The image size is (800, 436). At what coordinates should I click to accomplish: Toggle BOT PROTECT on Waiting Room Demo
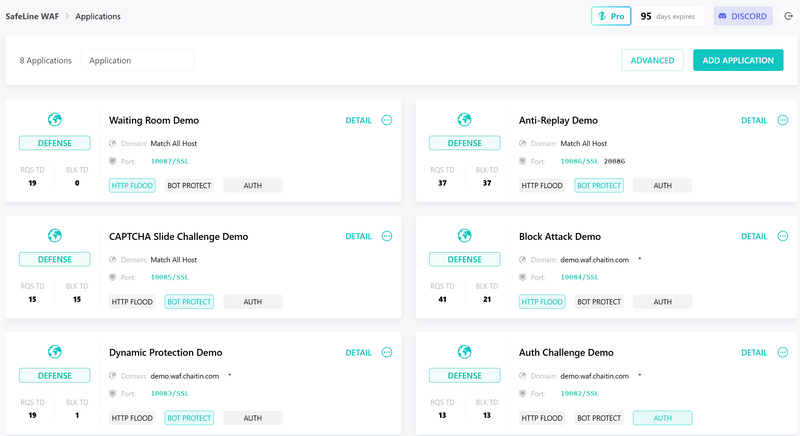[x=189, y=186]
